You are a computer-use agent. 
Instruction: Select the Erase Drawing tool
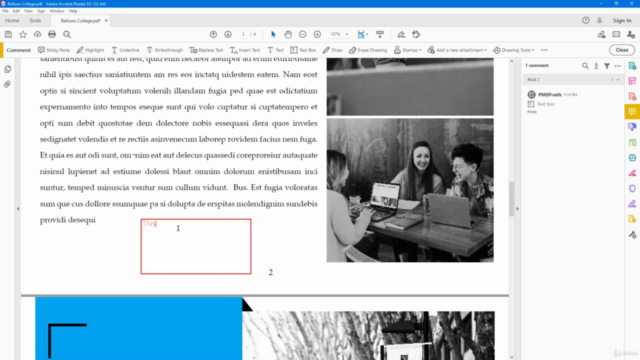pyautogui.click(x=368, y=50)
